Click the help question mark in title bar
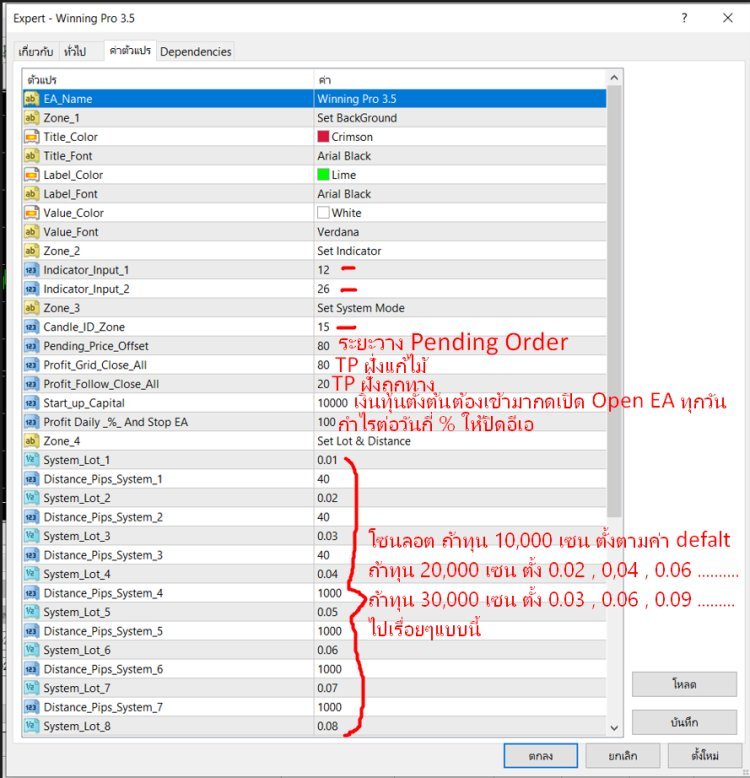 684,18
